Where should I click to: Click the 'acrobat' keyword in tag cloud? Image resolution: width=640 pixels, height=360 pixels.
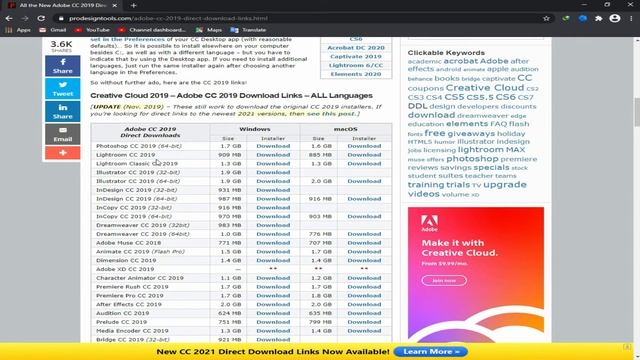pos(460,61)
